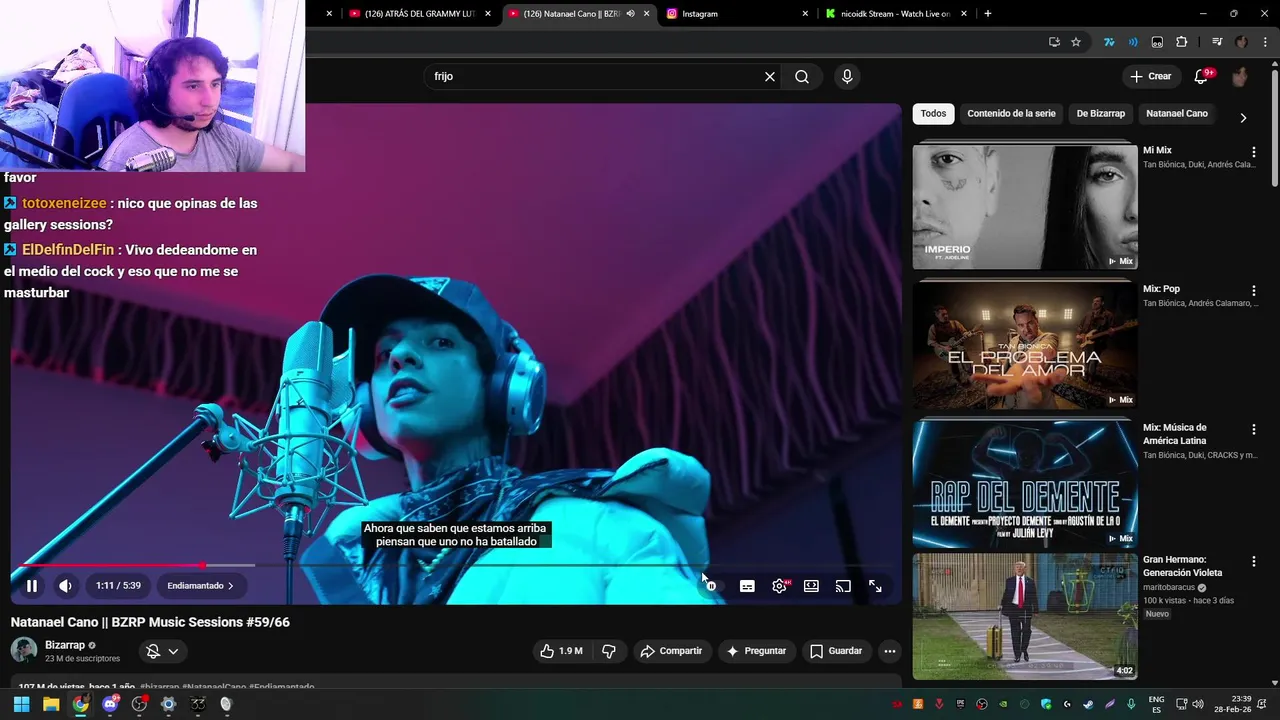Open options for Mix: Música de América Latina
Viewport: 1280px width, 720px height.
(1253, 429)
